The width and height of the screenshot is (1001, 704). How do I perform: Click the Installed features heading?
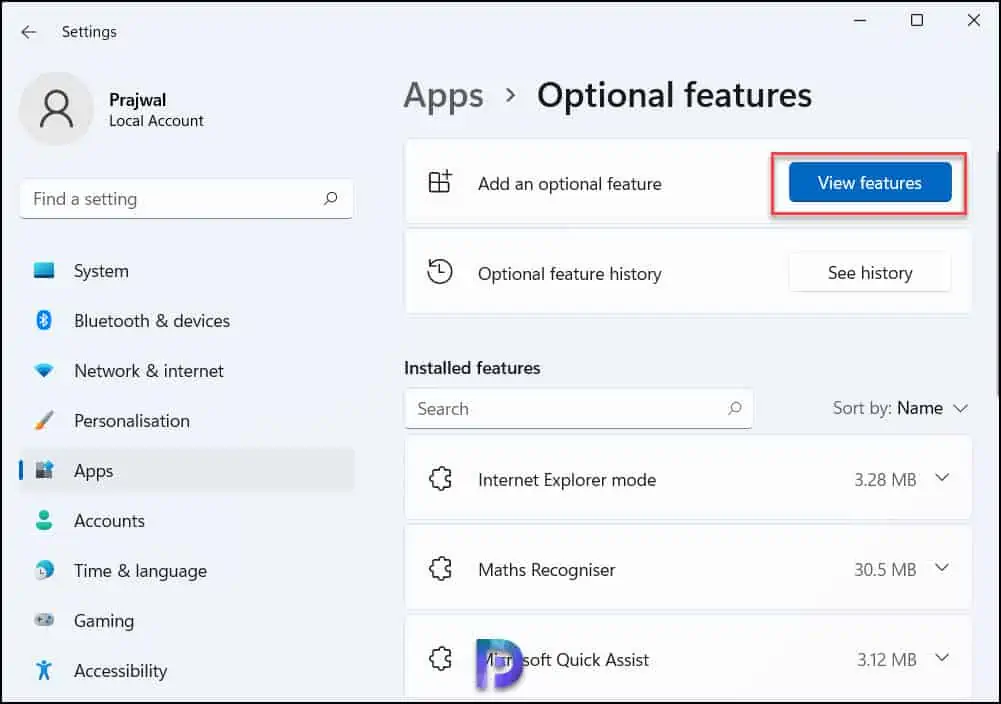tap(472, 368)
